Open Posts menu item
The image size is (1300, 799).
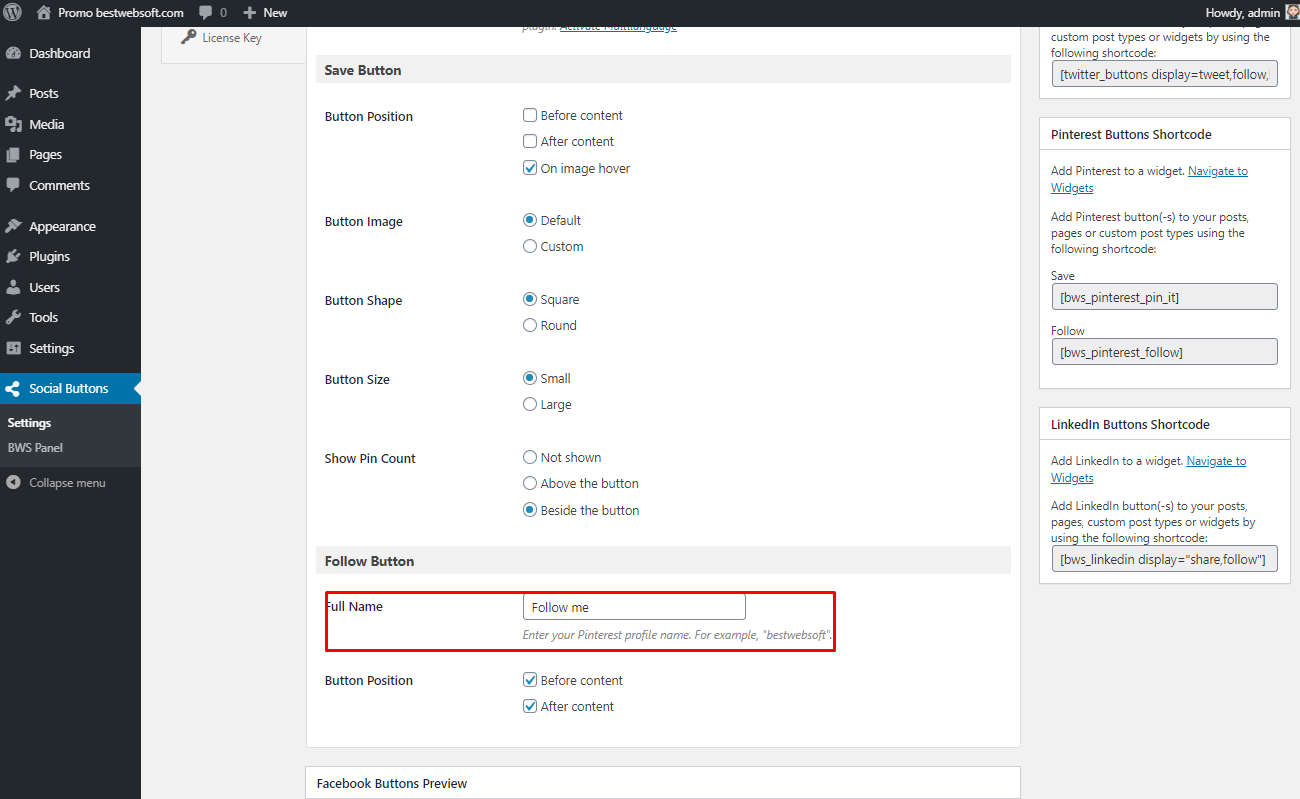click(70, 93)
